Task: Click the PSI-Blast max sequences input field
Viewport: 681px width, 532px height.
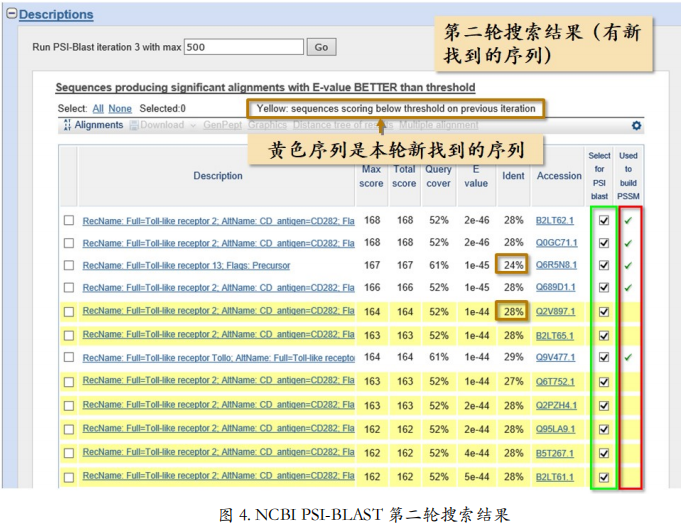Action: click(x=244, y=47)
